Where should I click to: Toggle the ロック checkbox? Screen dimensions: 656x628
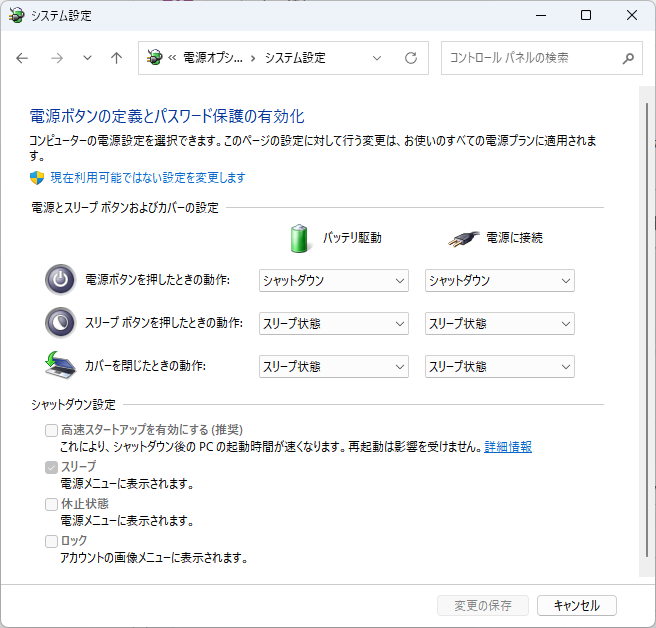51,541
